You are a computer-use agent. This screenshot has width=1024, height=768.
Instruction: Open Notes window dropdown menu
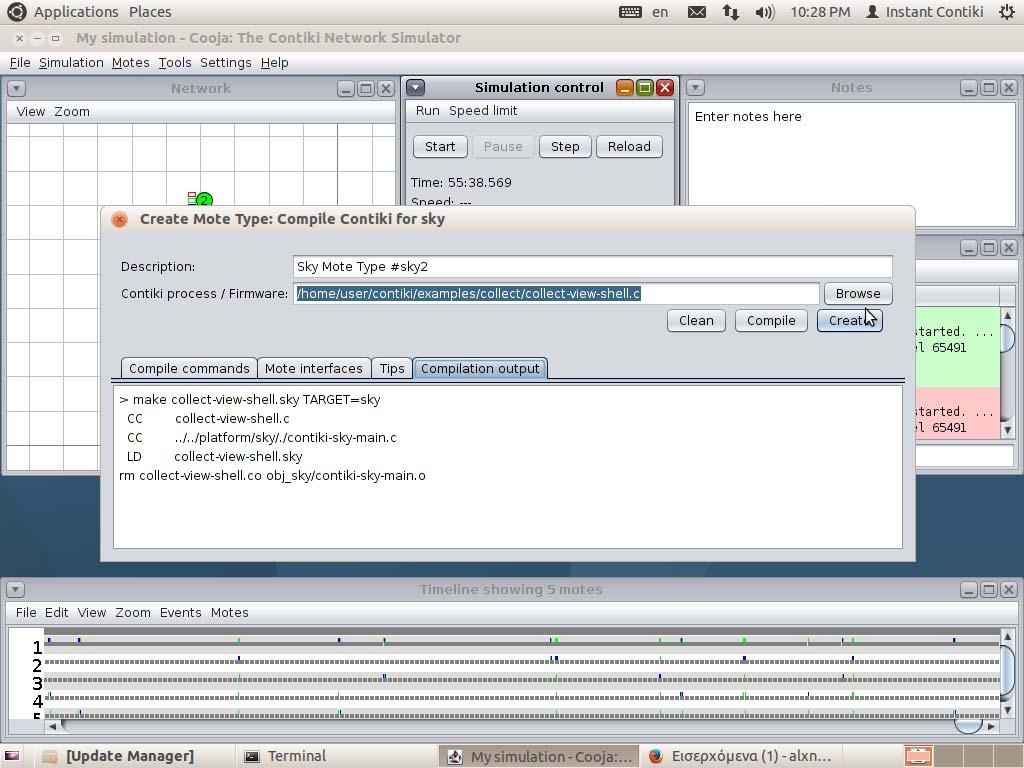[696, 88]
